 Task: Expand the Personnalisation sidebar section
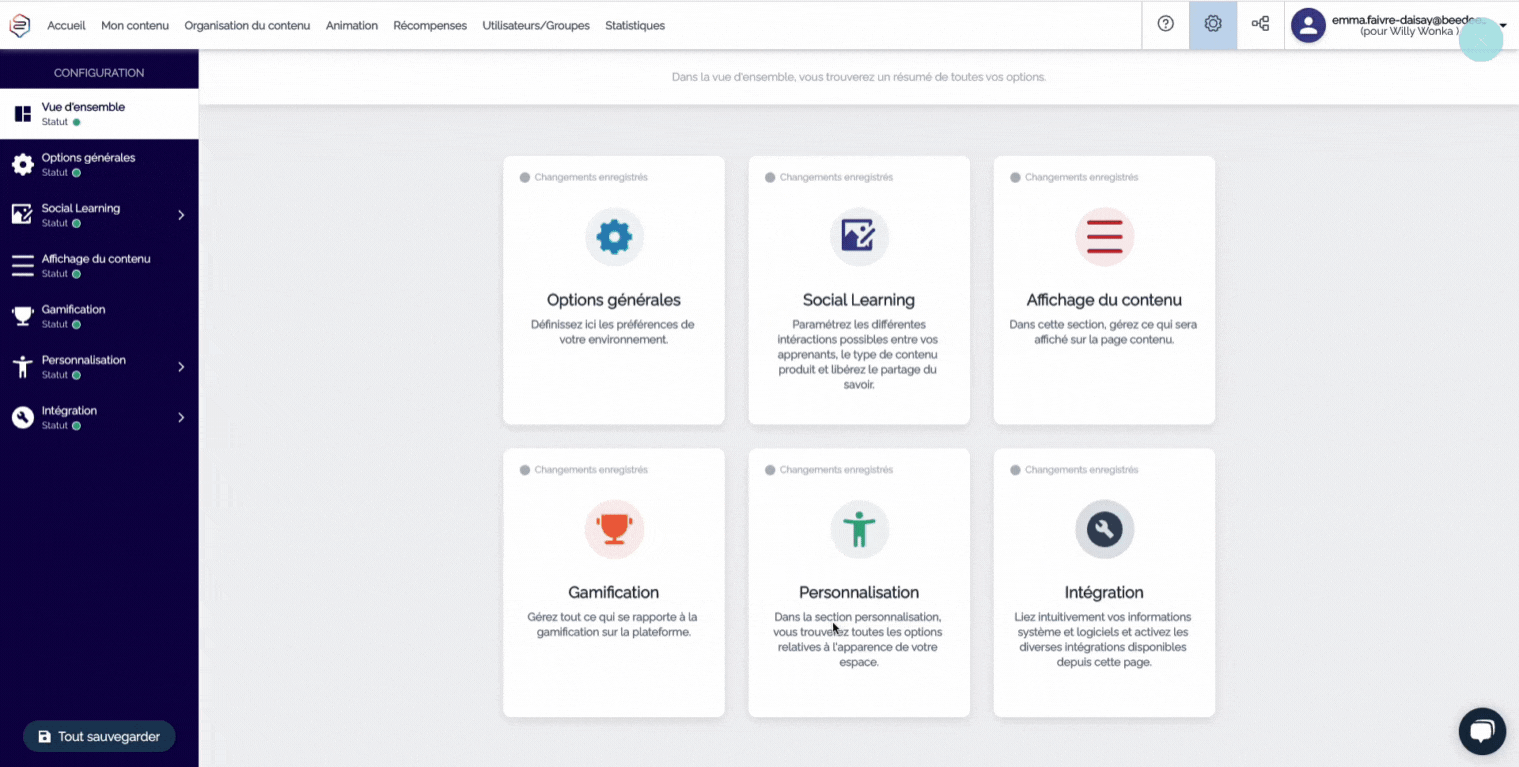click(182, 367)
